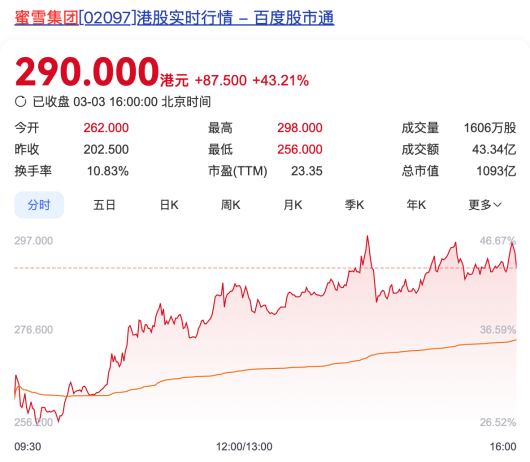
Task: Click the percent change +43.21%
Action: (x=281, y=80)
